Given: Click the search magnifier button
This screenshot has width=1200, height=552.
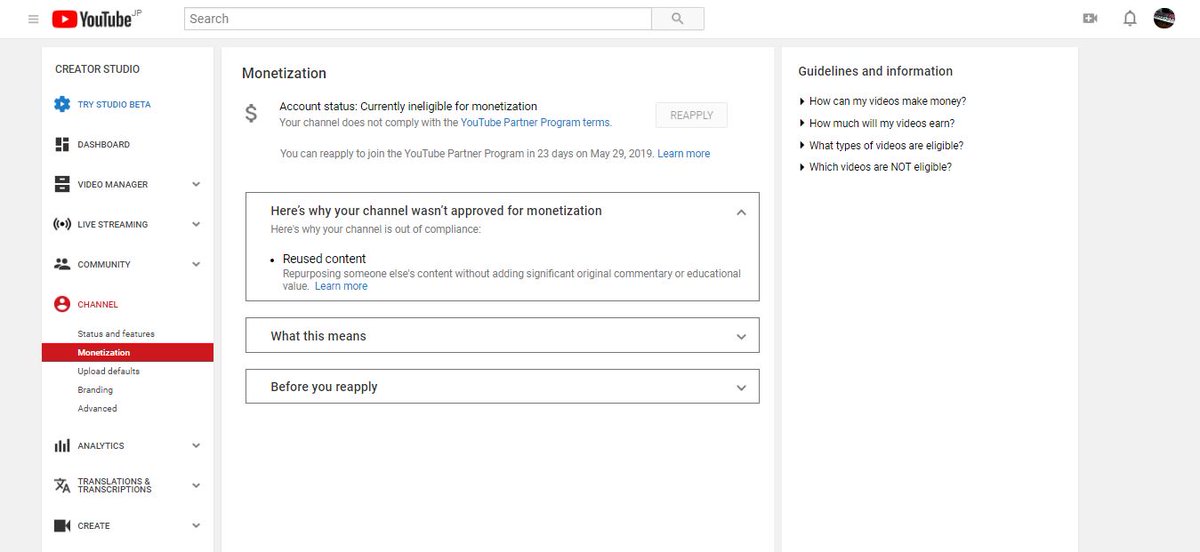Looking at the screenshot, I should pyautogui.click(x=677, y=19).
